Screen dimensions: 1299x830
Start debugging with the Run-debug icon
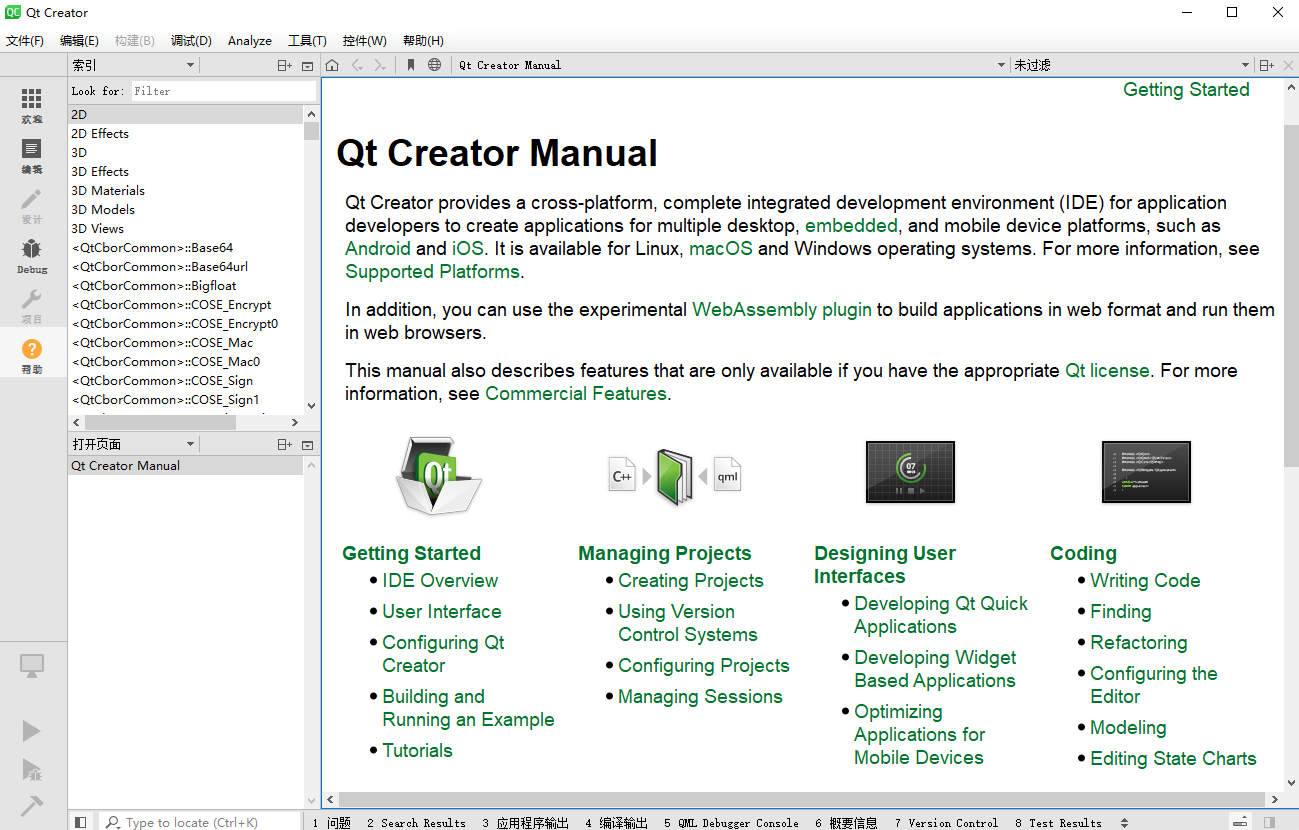(x=32, y=769)
